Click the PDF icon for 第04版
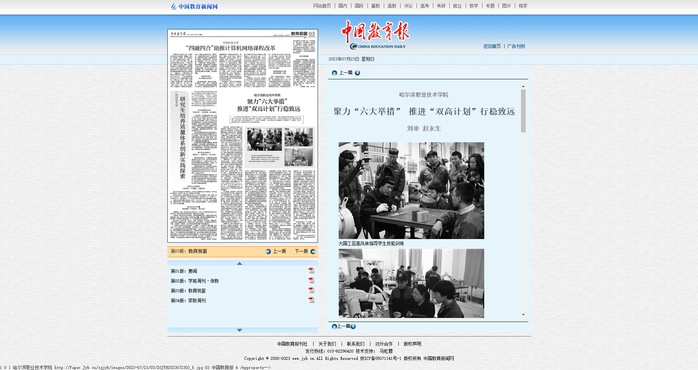The height and width of the screenshot is (370, 698). tap(311, 300)
